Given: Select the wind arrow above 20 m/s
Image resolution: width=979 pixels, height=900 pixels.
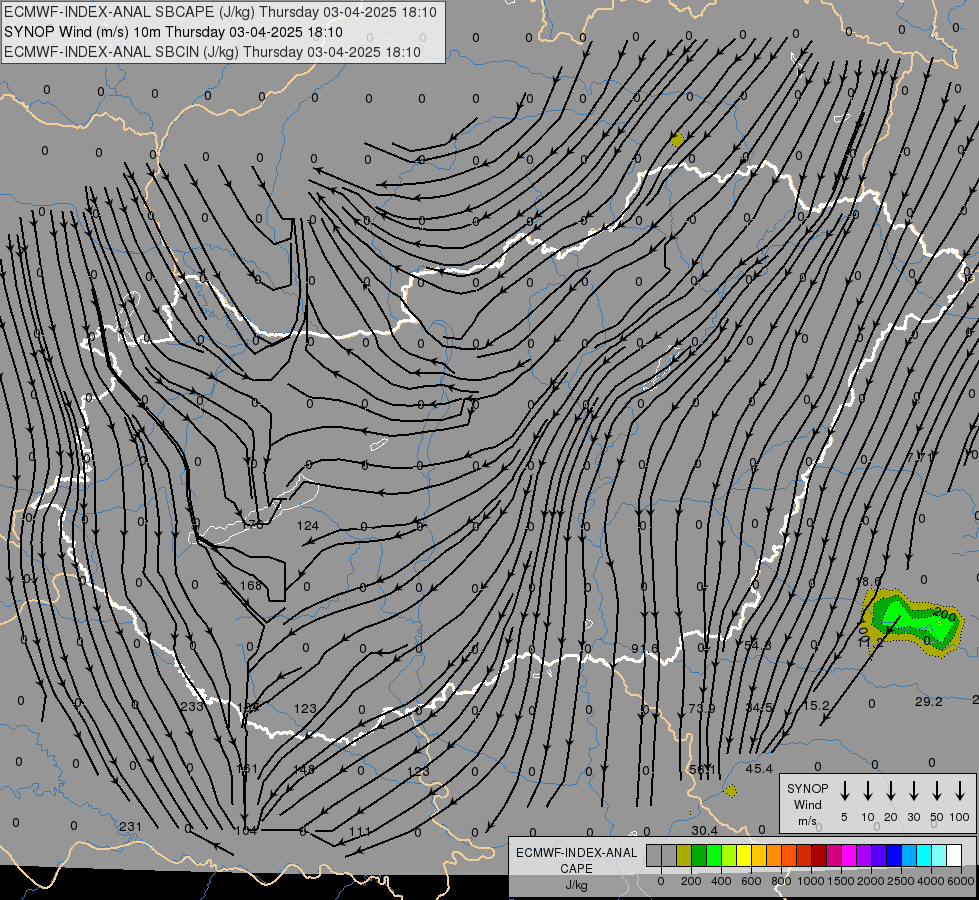Looking at the screenshot, I should pyautogui.click(x=890, y=791).
